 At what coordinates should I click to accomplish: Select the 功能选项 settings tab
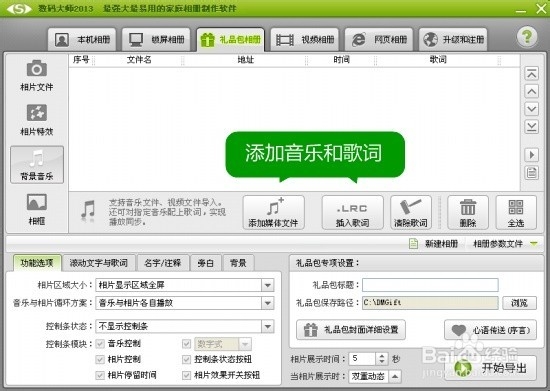37,263
